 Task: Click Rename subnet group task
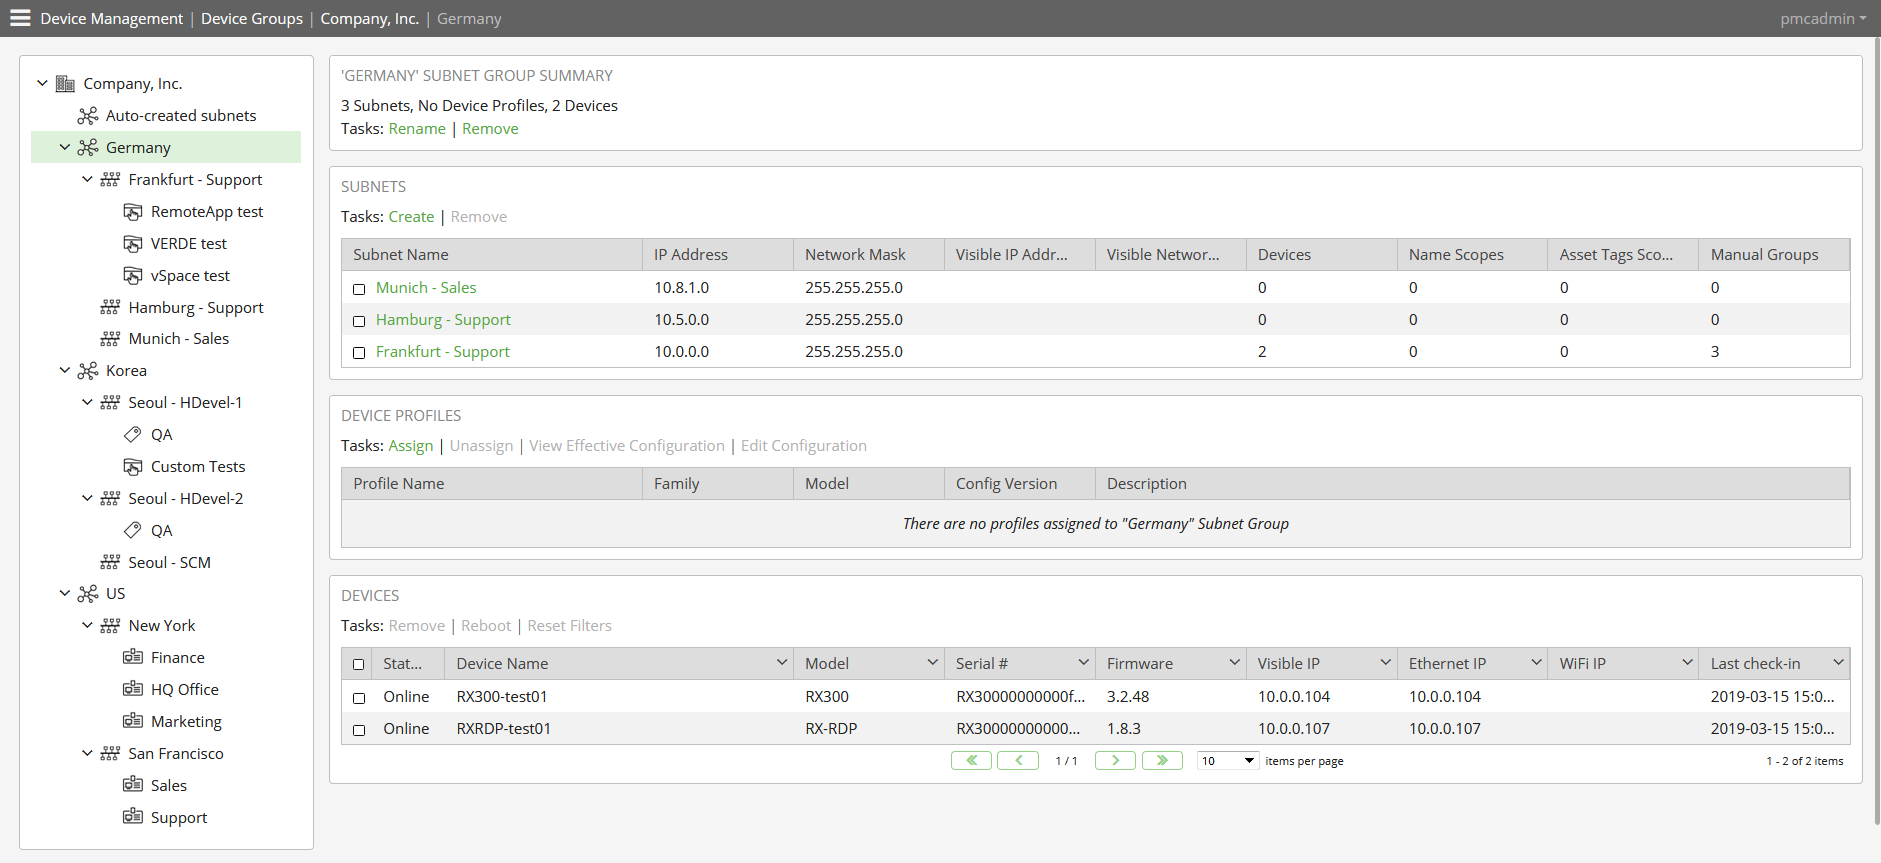(417, 129)
